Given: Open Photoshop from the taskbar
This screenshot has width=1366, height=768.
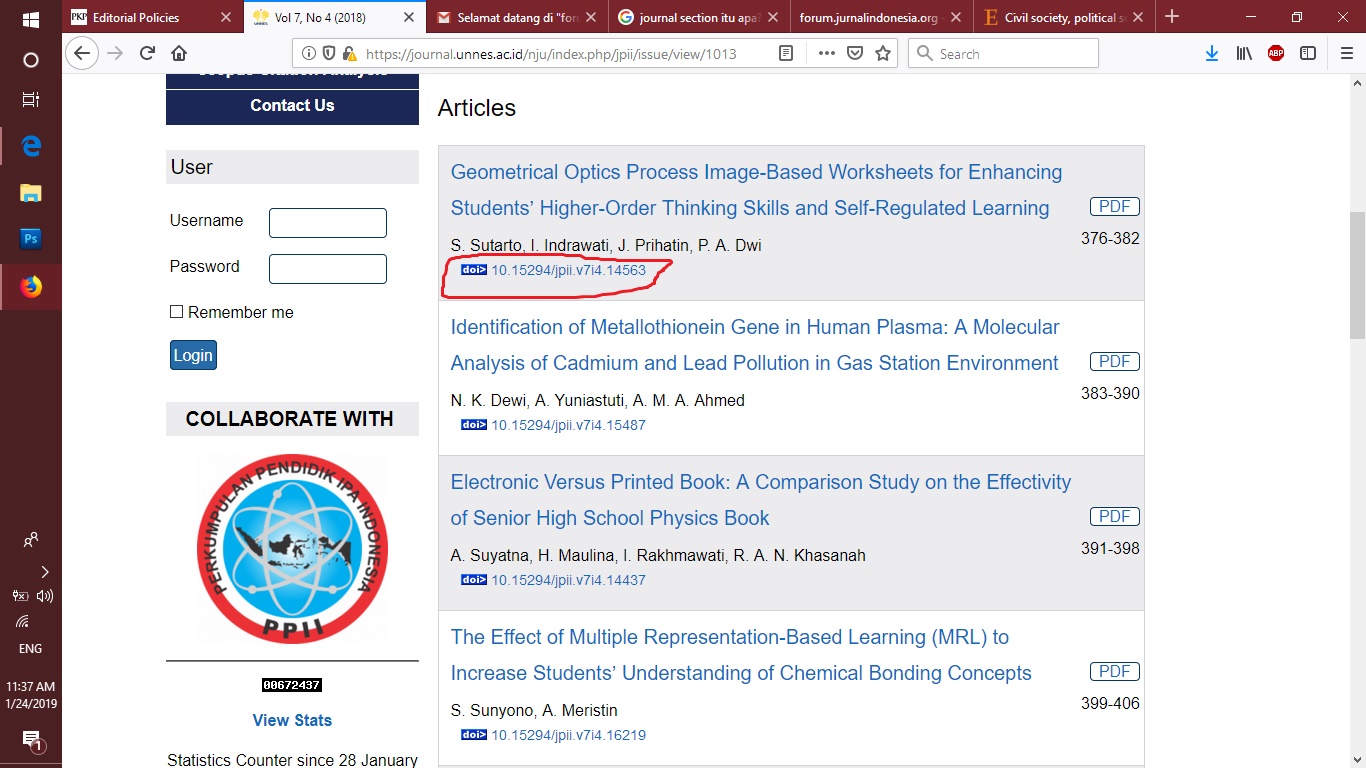Looking at the screenshot, I should [31, 239].
